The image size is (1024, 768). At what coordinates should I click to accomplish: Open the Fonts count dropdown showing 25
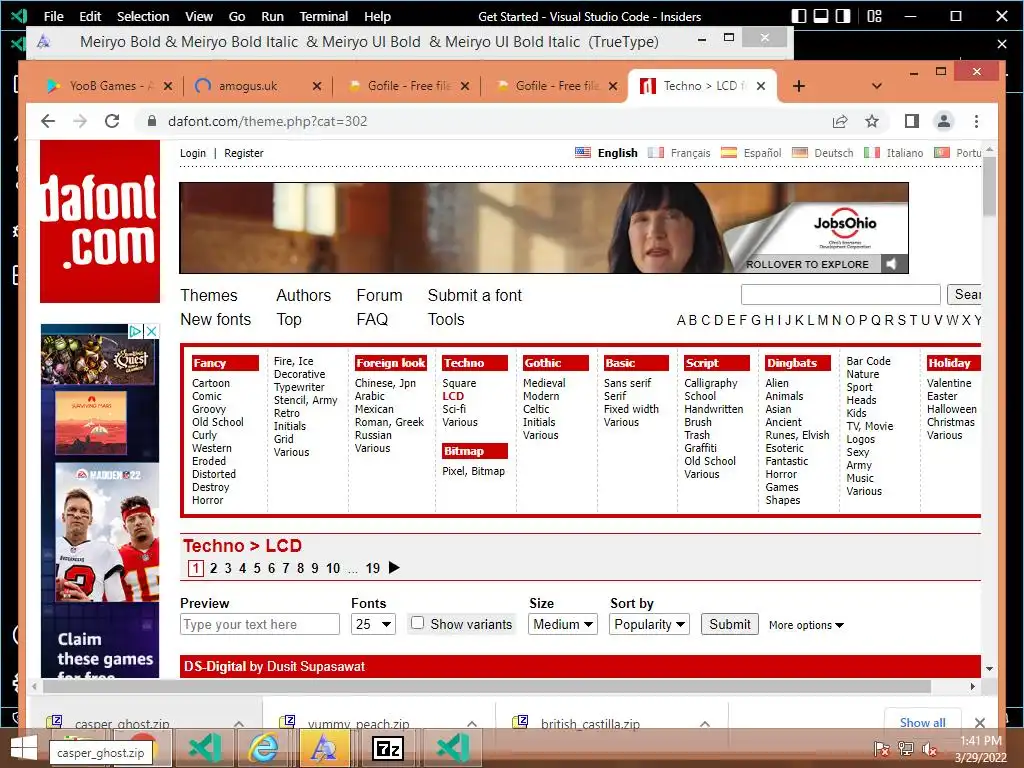[373, 624]
